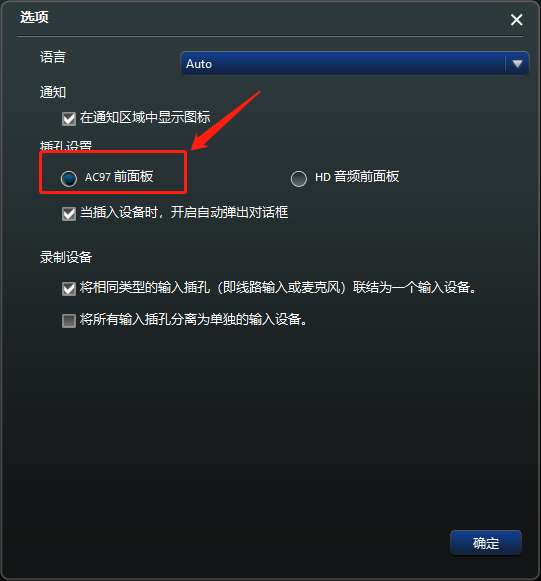
Task: Select the HD 音频前面板 radio button
Action: 299,178
